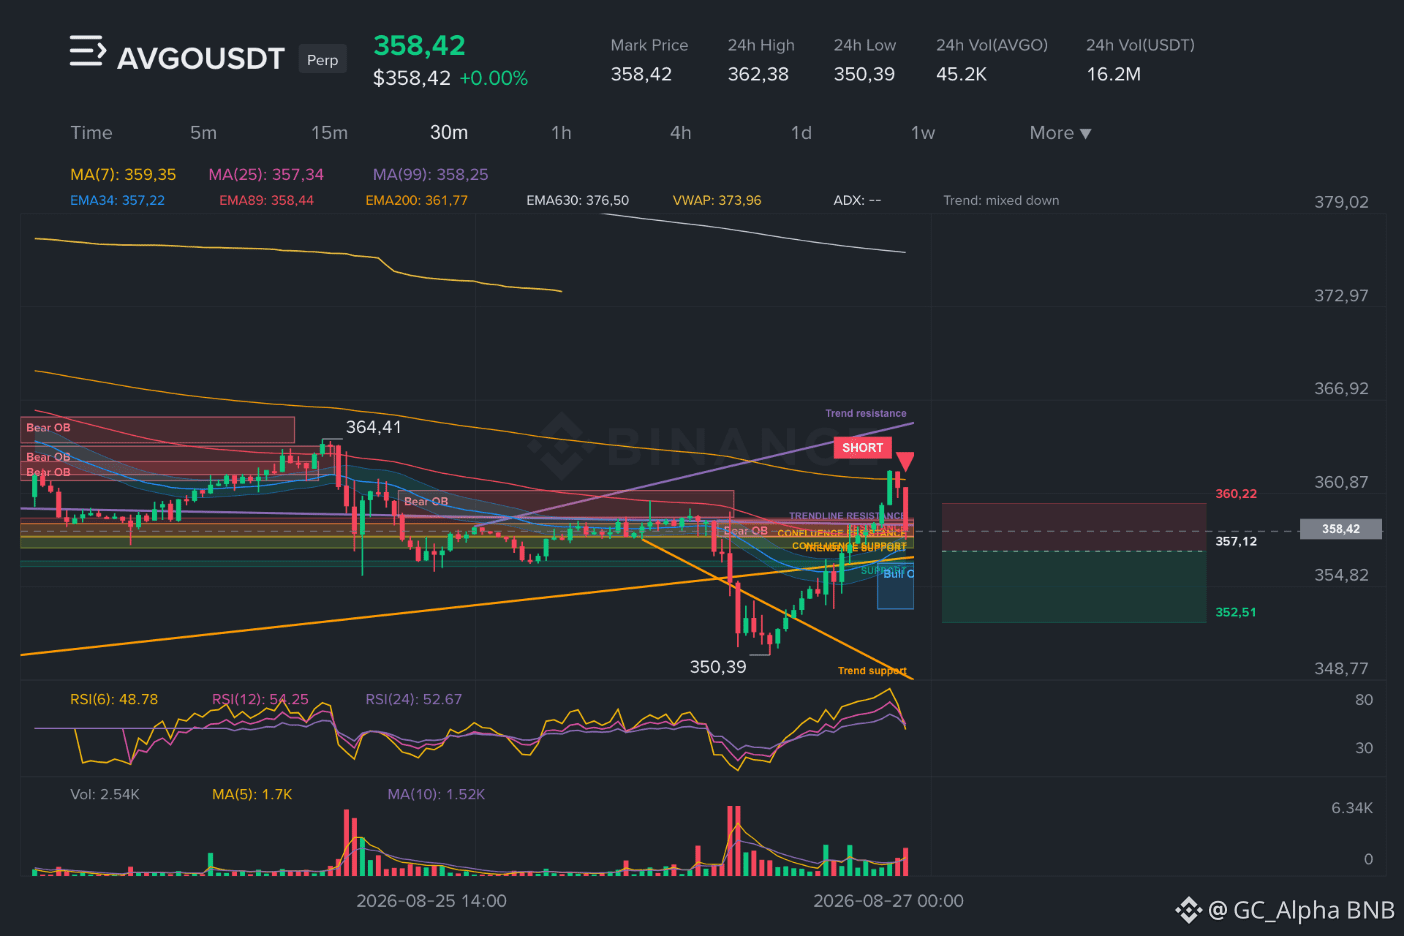Click the 24h High value 362,38
The width and height of the screenshot is (1404, 936).
(758, 74)
